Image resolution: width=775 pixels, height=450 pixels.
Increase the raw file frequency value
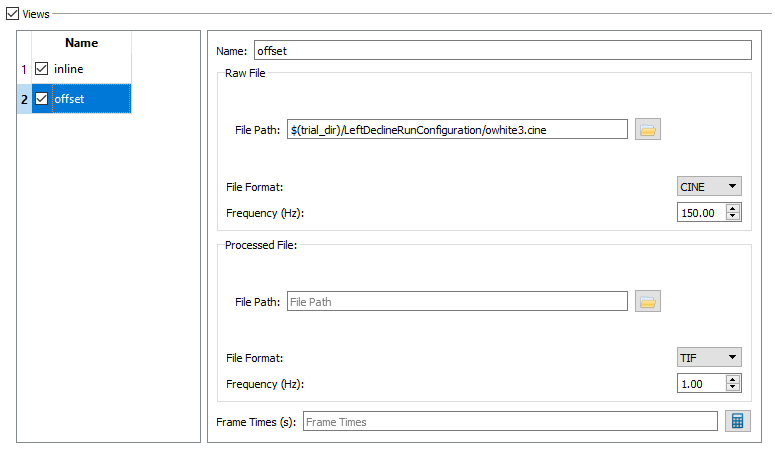click(733, 209)
